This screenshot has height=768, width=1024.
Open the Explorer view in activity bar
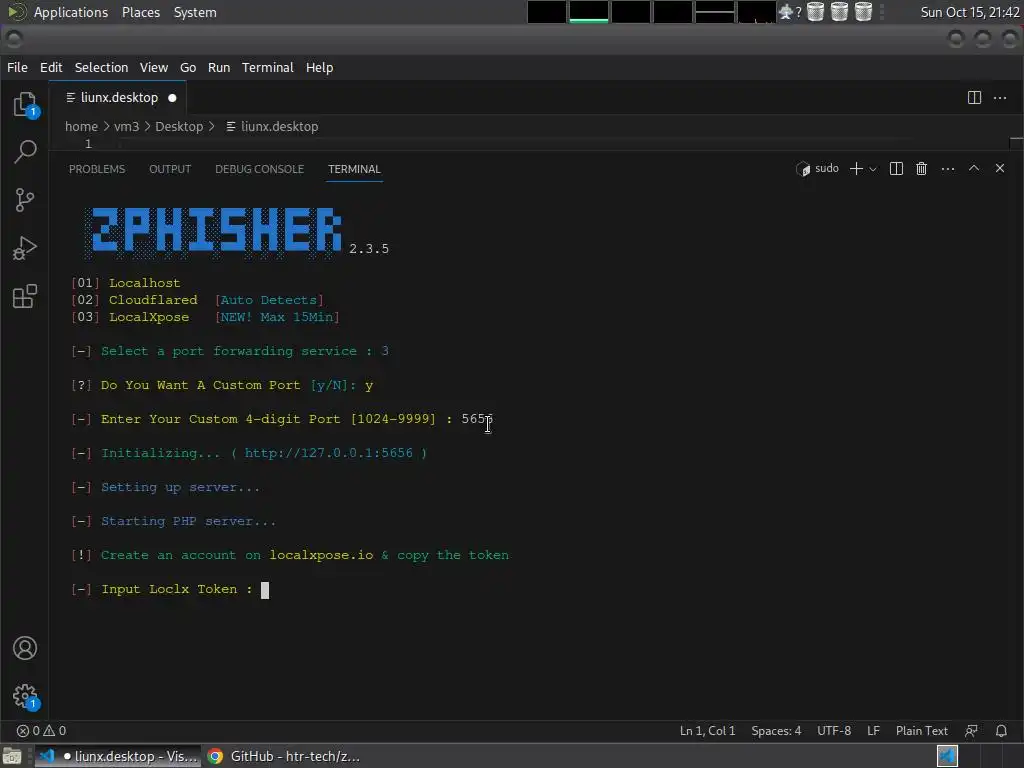coord(25,104)
